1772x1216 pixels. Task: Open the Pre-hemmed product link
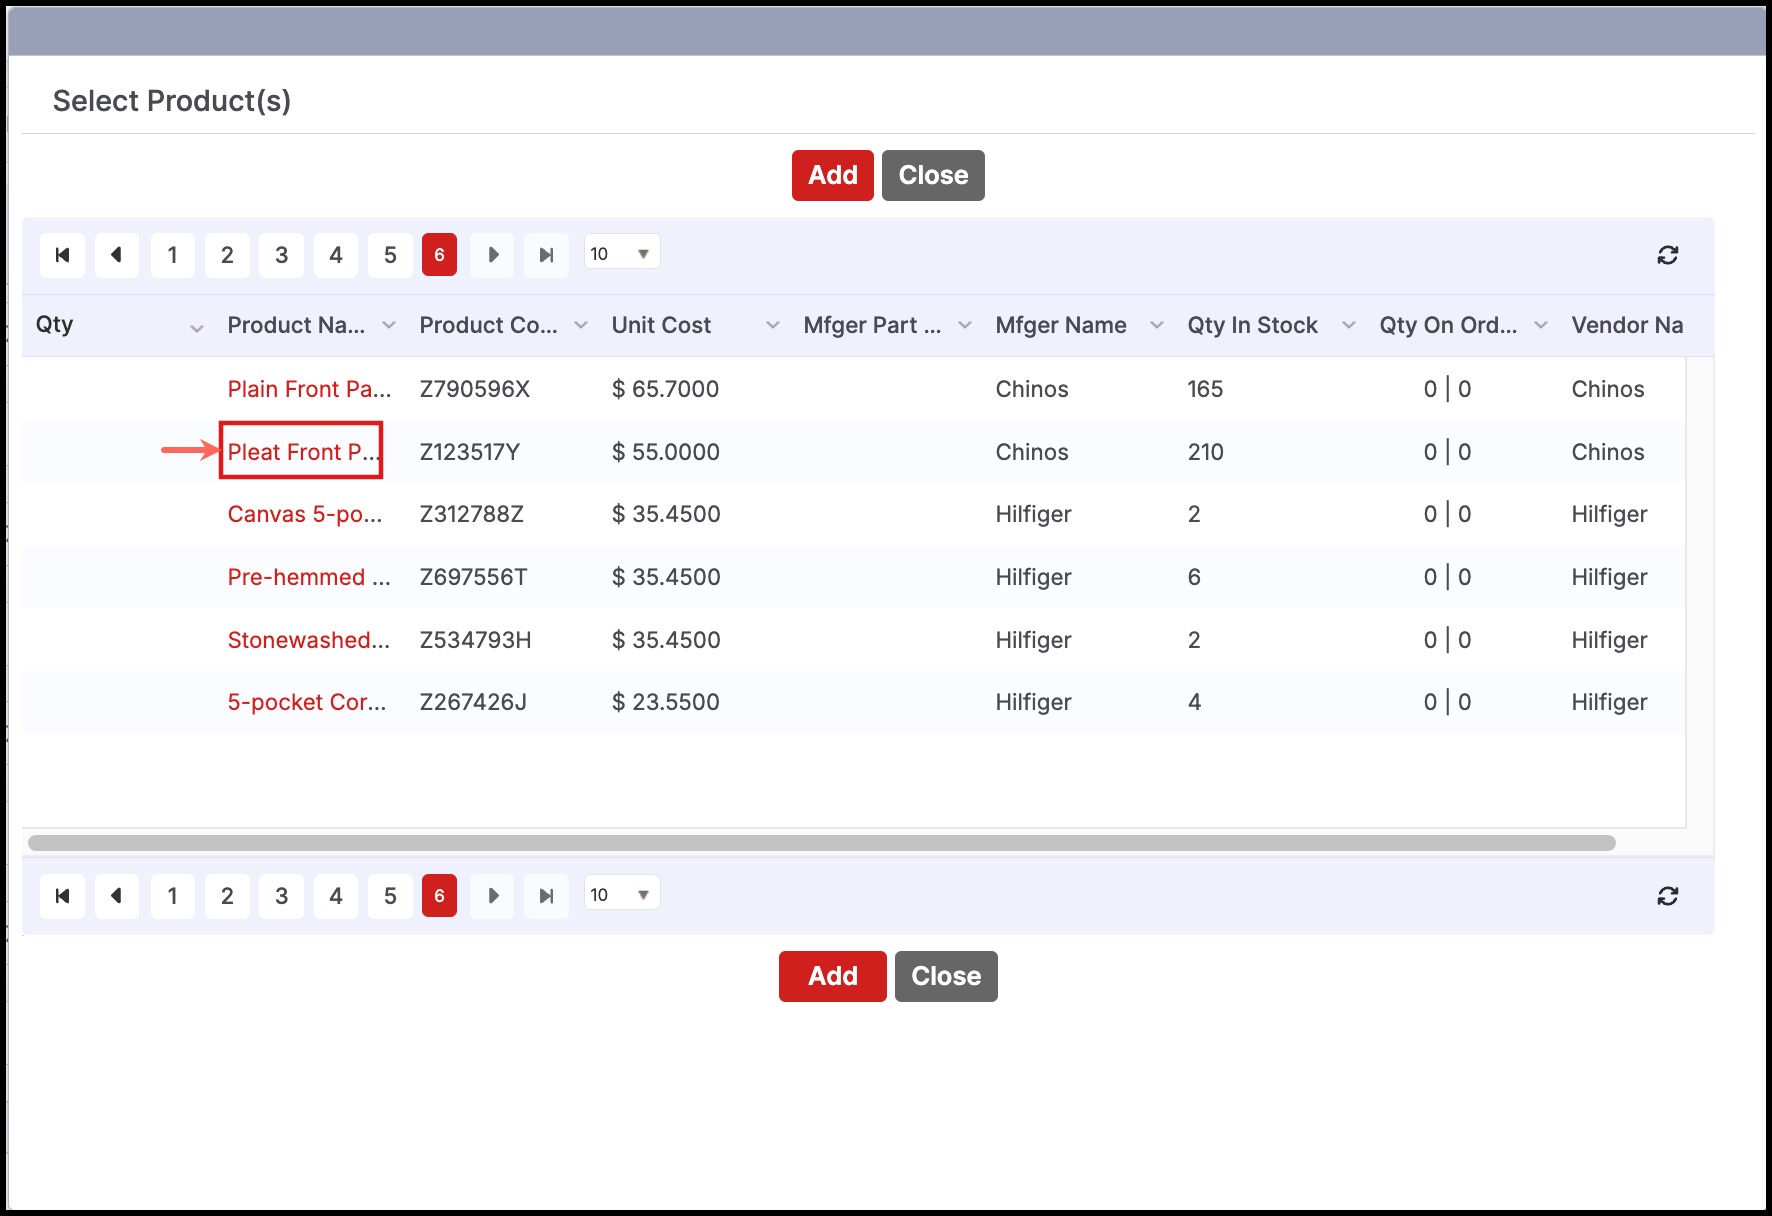[x=309, y=577]
